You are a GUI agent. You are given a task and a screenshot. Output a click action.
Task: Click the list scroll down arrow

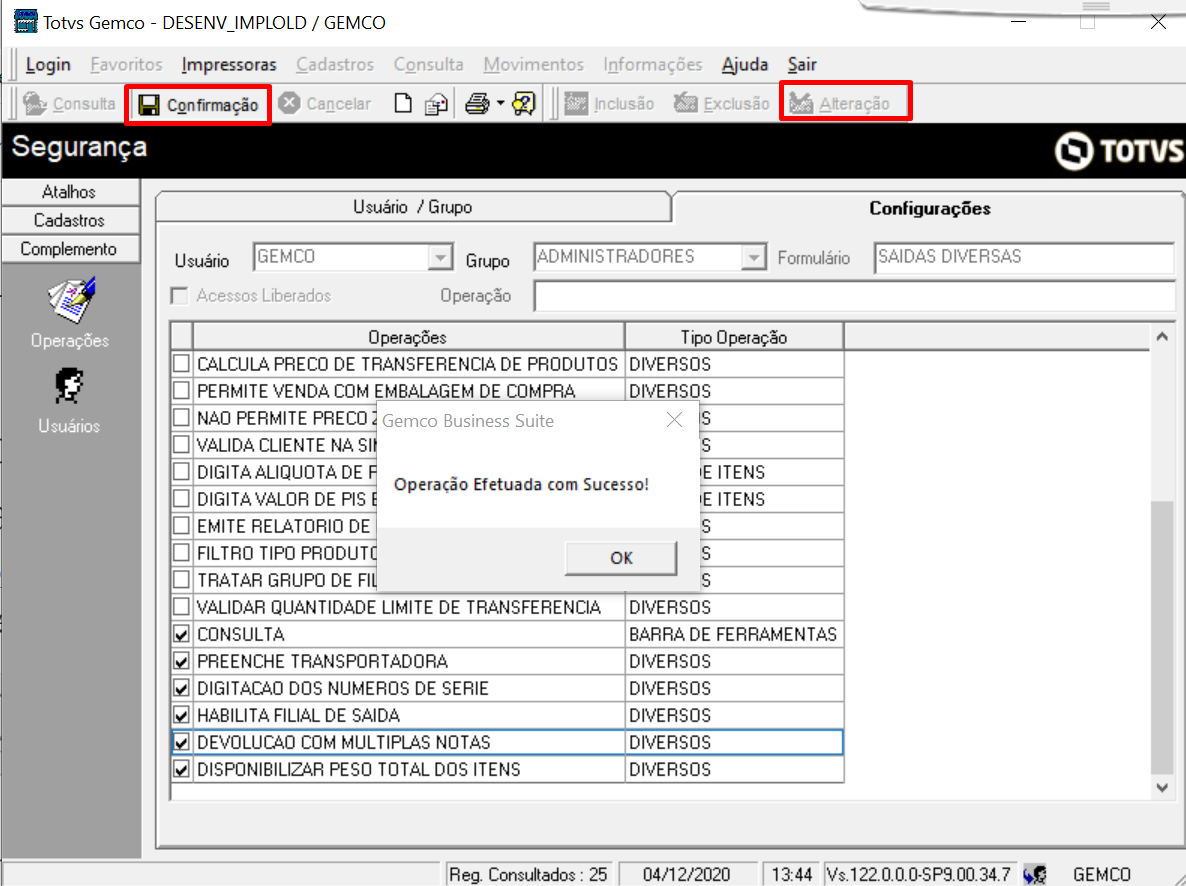pyautogui.click(x=1163, y=788)
